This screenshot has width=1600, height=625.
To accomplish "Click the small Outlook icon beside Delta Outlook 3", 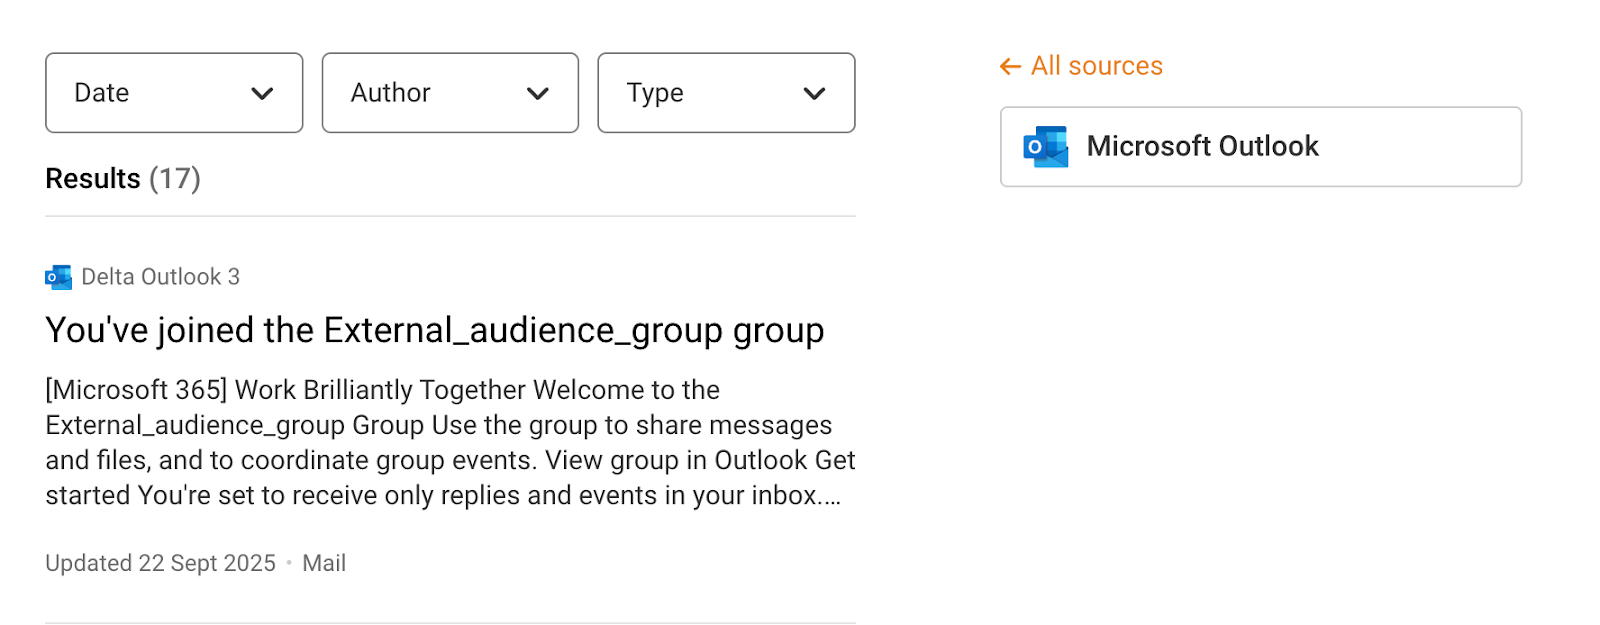I will (x=58, y=277).
